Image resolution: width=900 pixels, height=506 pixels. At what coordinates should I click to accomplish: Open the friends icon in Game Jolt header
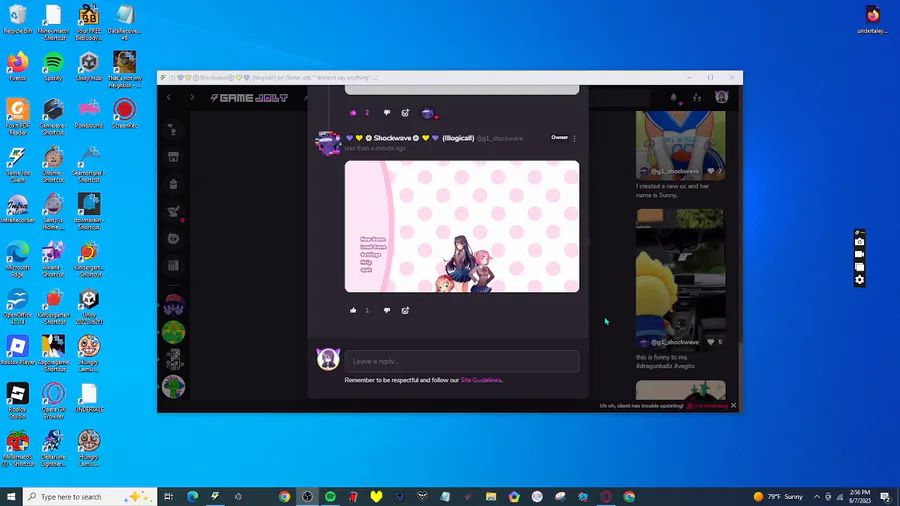pyautogui.click(x=697, y=98)
